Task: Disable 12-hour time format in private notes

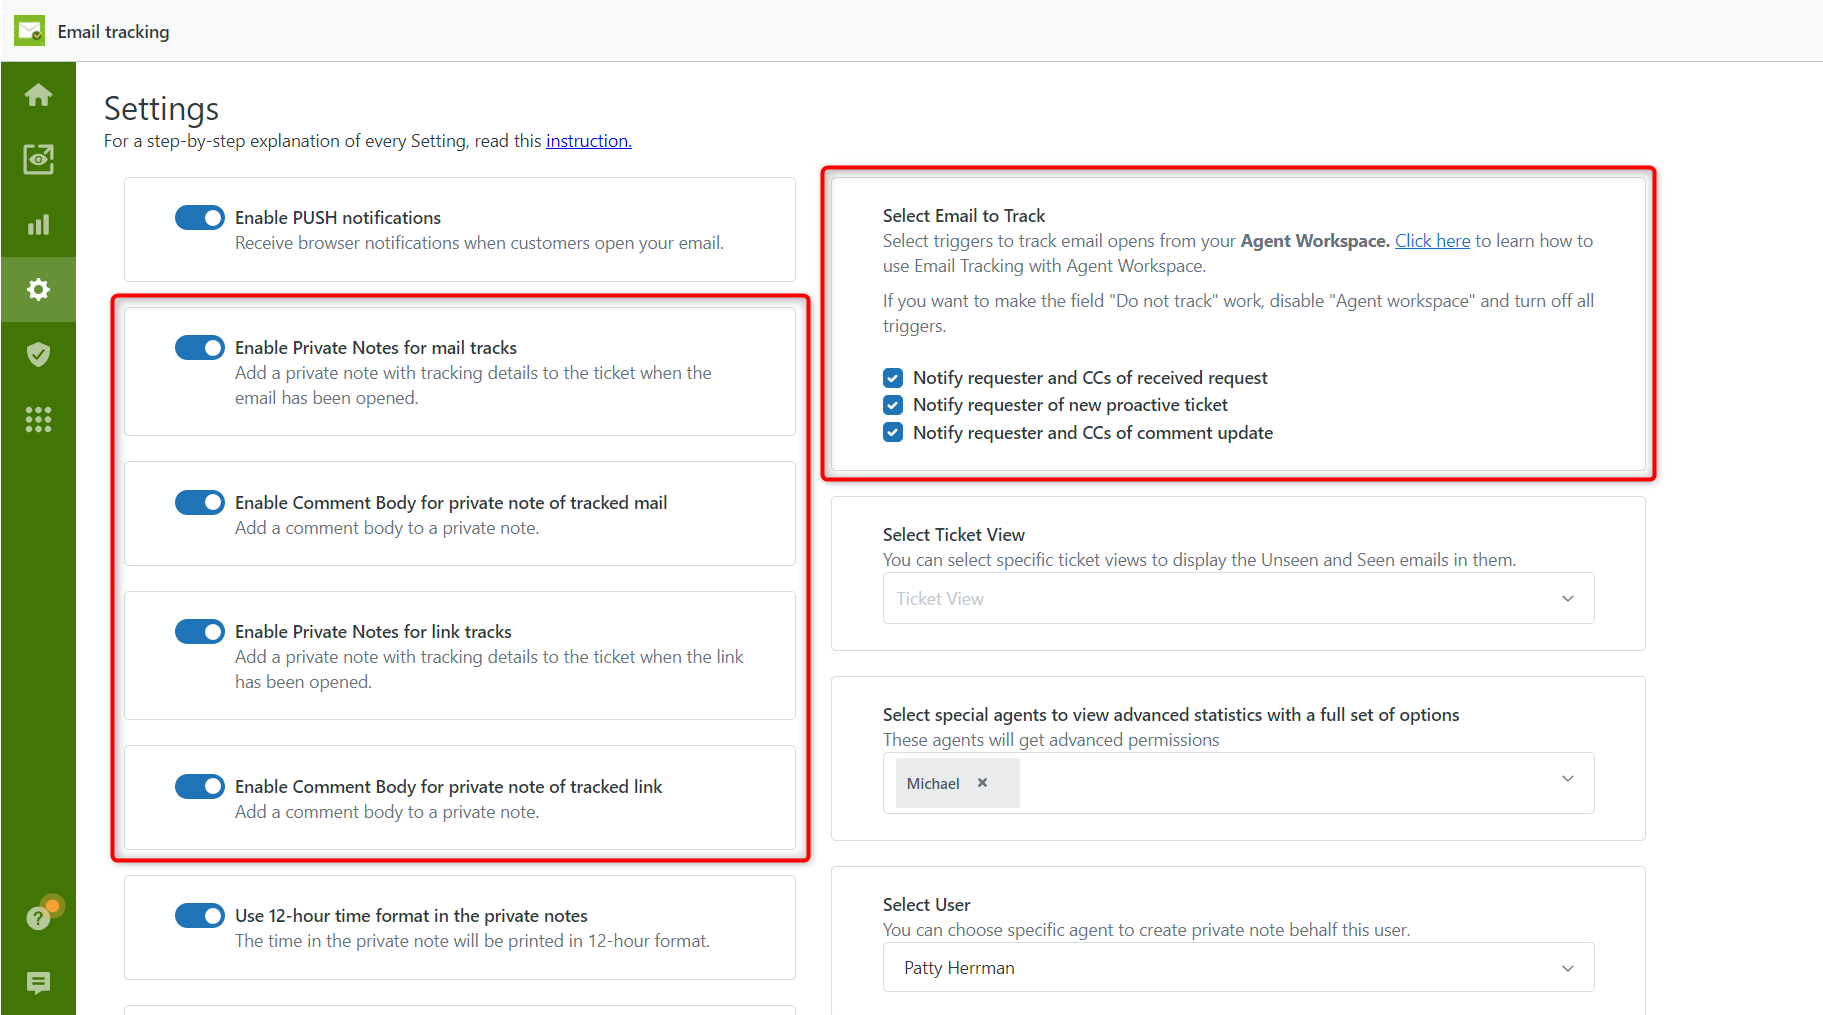Action: [199, 915]
